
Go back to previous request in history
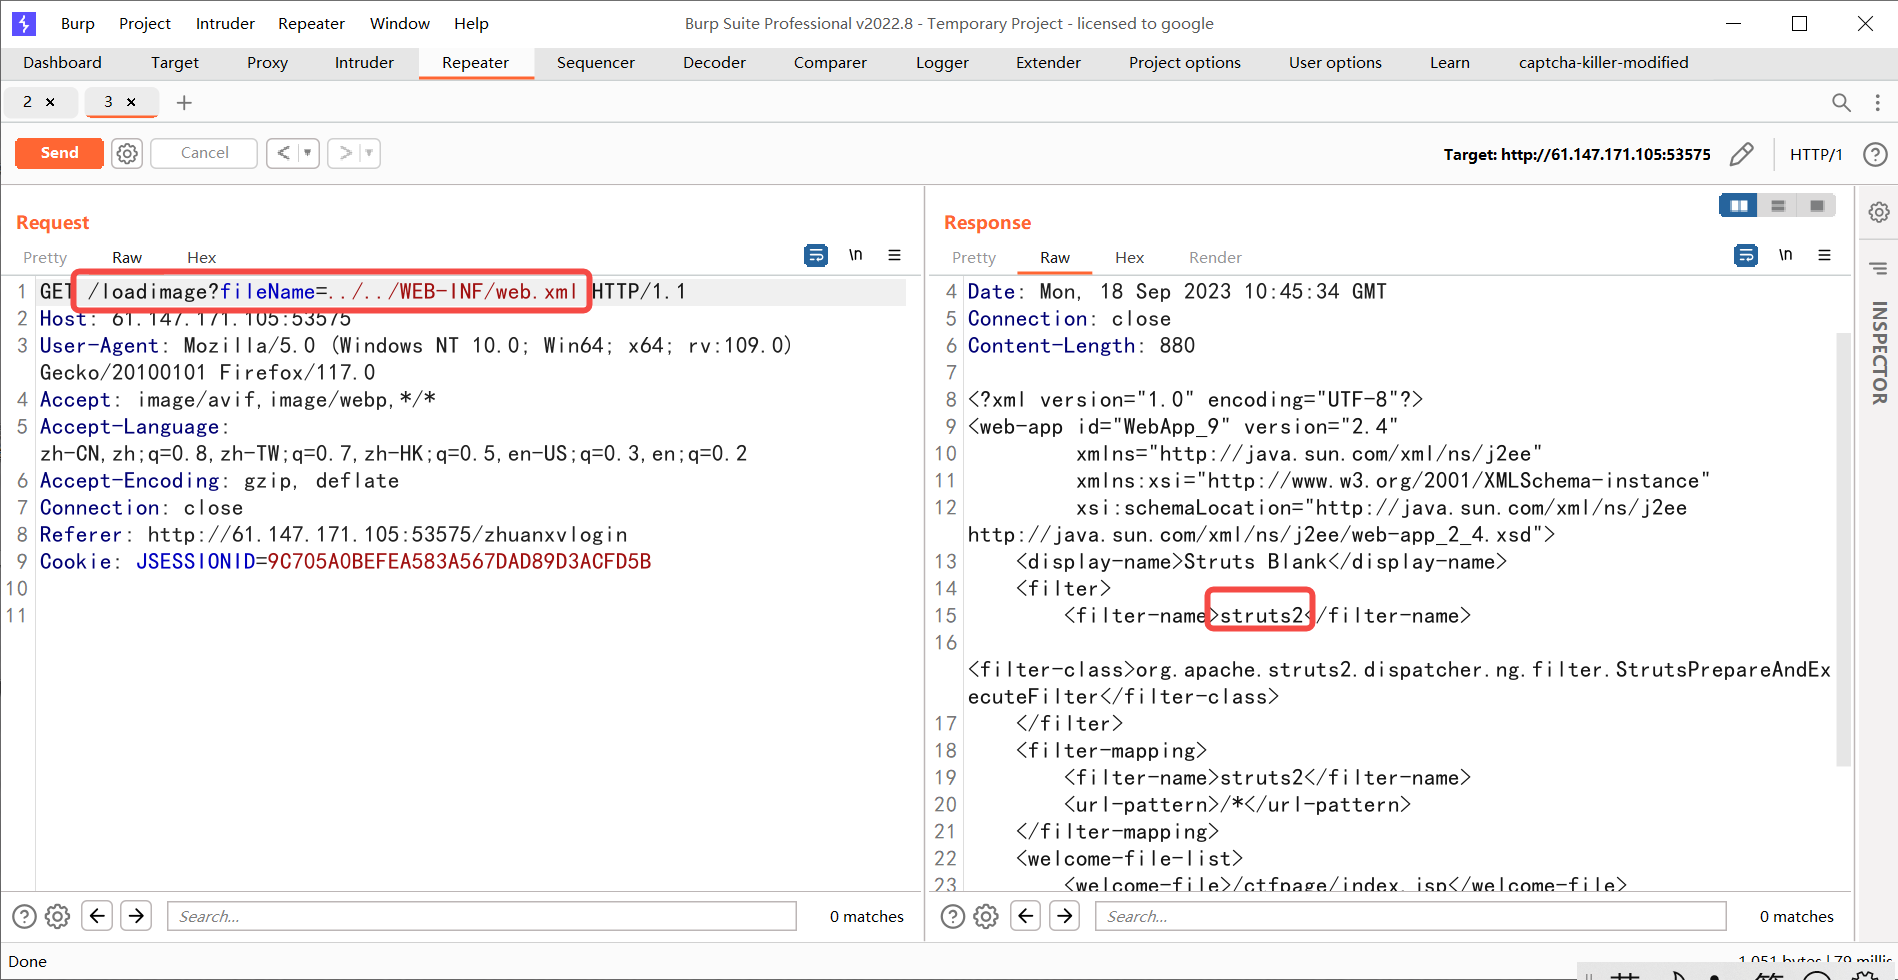tap(283, 153)
